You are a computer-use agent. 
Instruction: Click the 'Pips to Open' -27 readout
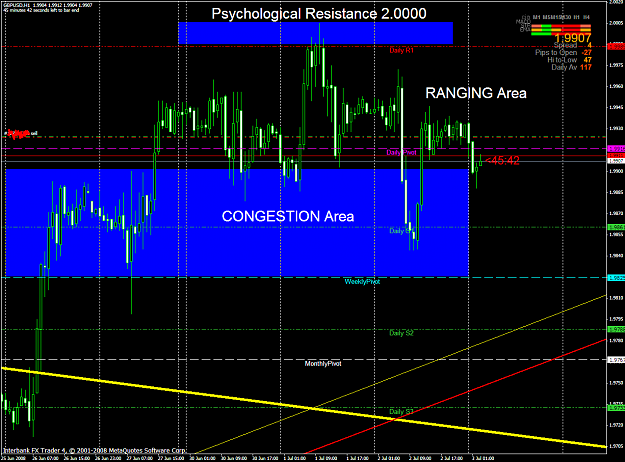[563, 53]
